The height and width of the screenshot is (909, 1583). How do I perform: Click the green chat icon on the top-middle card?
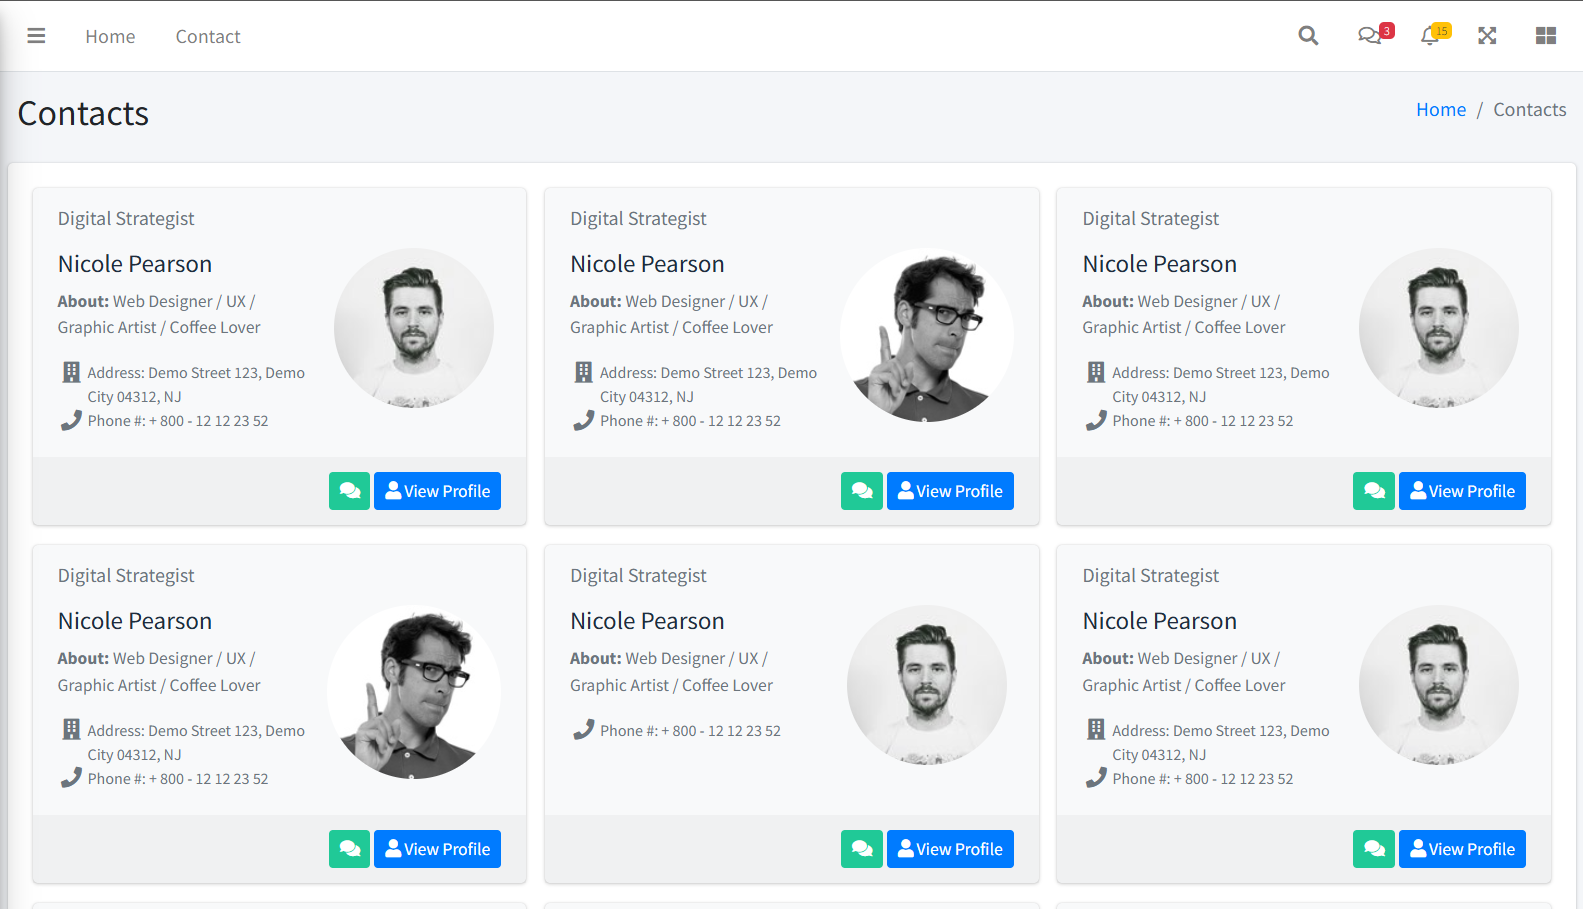point(861,490)
